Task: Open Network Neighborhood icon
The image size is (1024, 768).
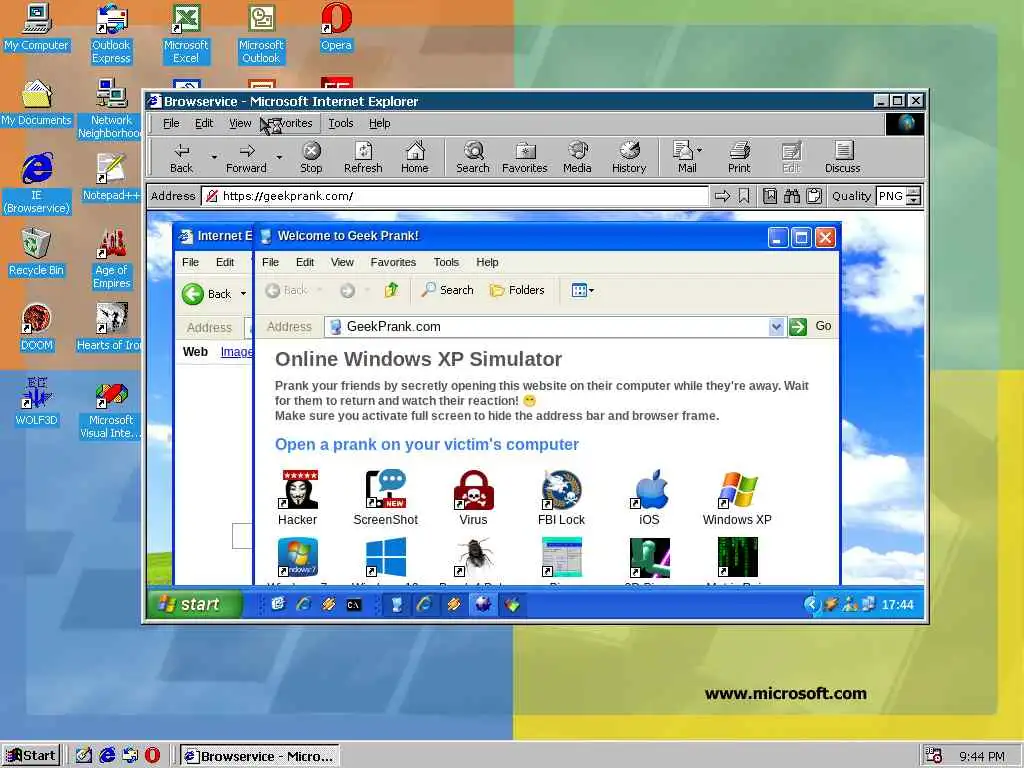Action: [x=111, y=109]
